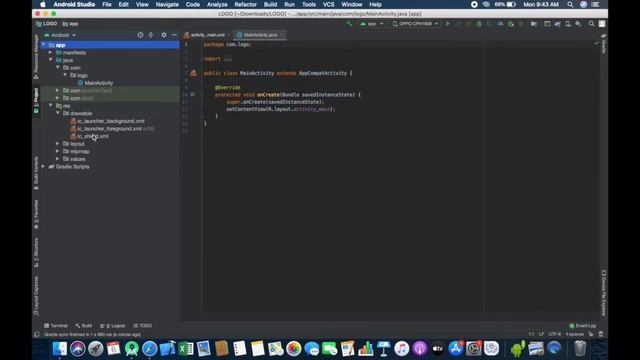Toggle the tool window bars icon in status bar corner
This screenshot has height=360, width=640.
[37, 335]
